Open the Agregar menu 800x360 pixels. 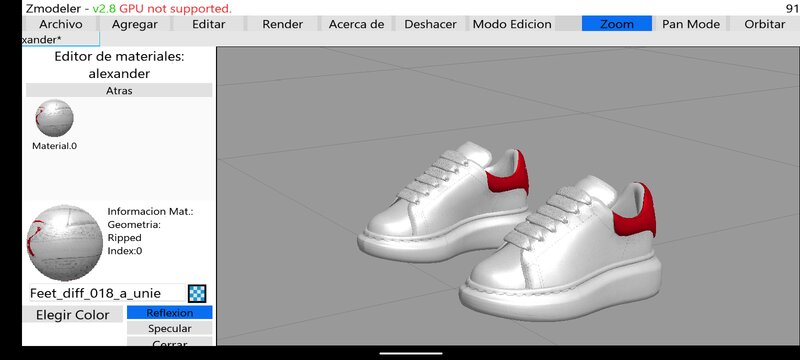tap(135, 24)
